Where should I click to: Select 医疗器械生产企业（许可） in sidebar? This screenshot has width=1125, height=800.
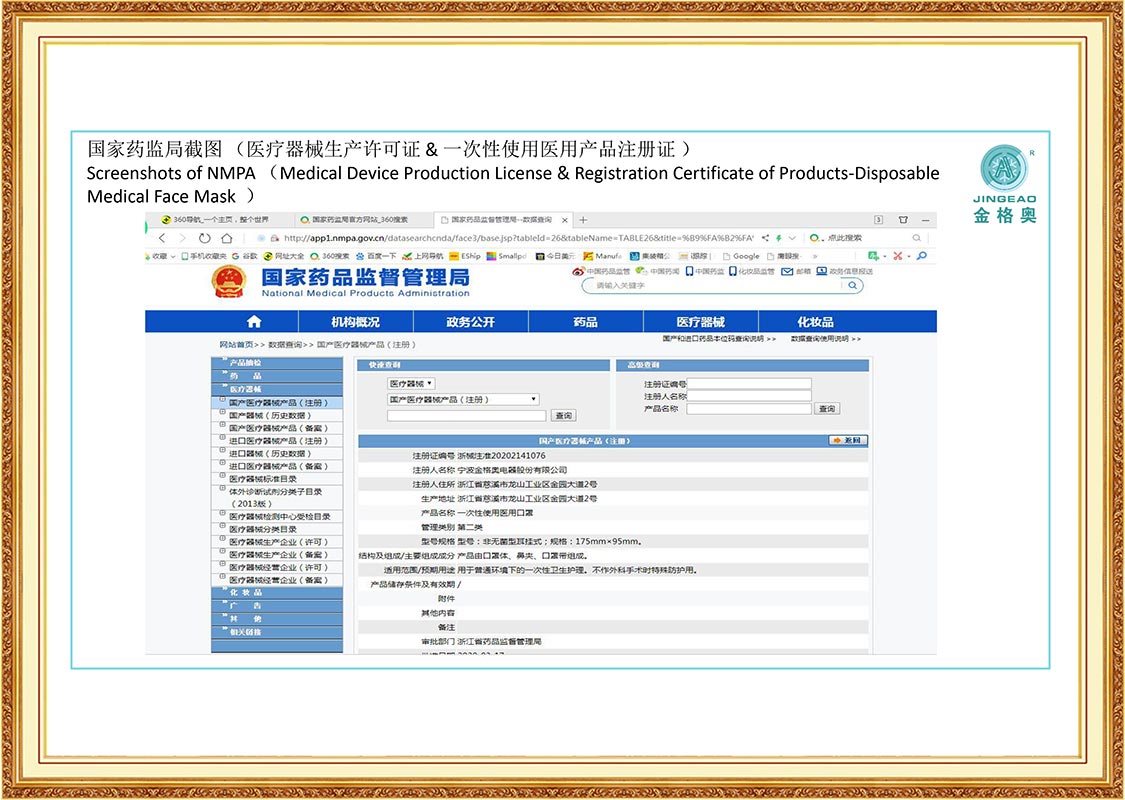point(278,542)
